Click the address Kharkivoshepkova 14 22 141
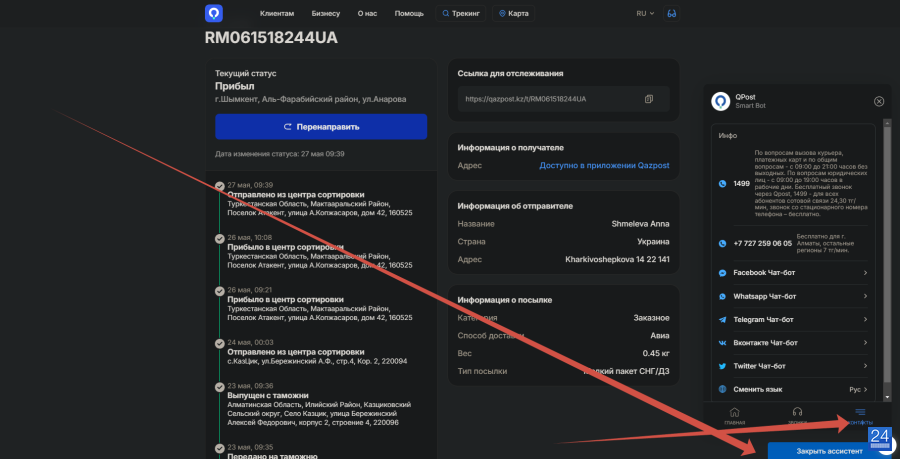Screen dimensions: 900x459 click(x=618, y=260)
